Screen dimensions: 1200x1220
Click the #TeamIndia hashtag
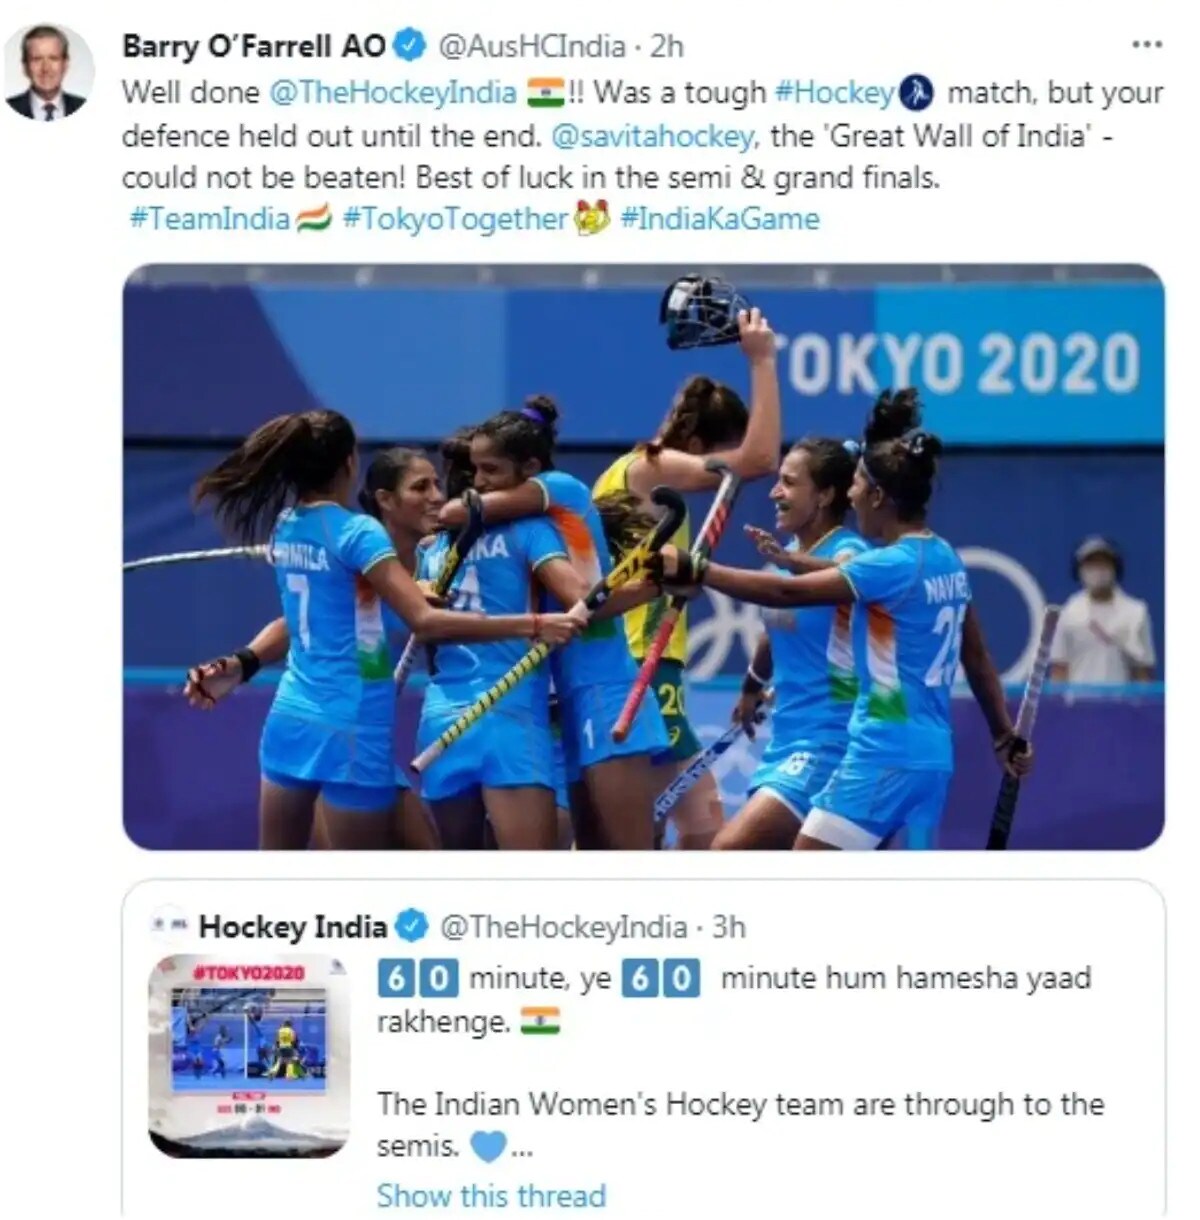click(210, 219)
